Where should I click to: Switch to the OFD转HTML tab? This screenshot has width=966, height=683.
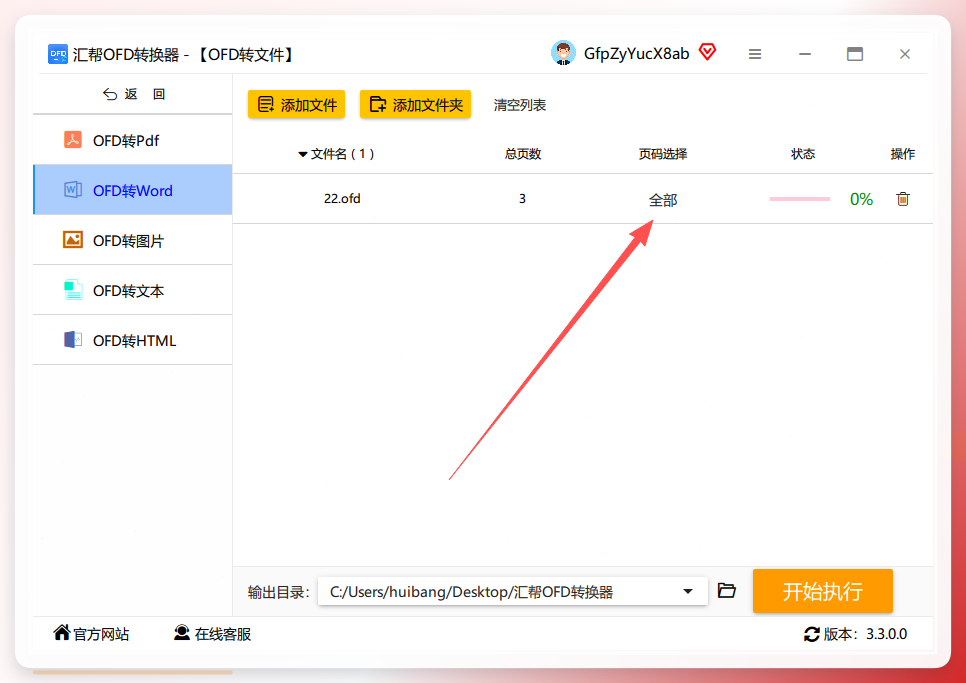[x=132, y=340]
